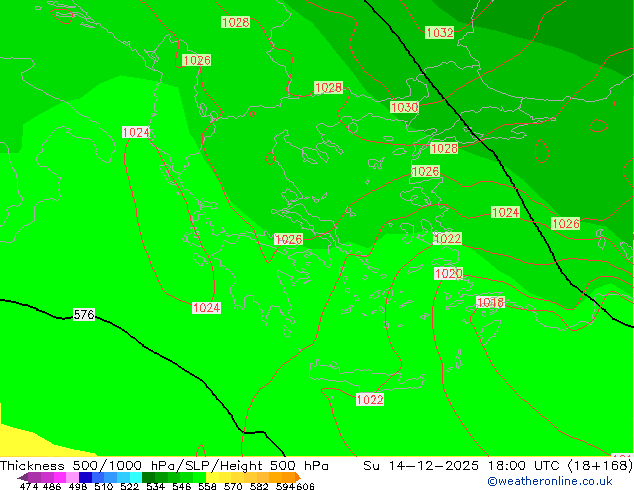Pick the darkest green legend swatch
The height and width of the screenshot is (490, 634).
tap(148, 477)
